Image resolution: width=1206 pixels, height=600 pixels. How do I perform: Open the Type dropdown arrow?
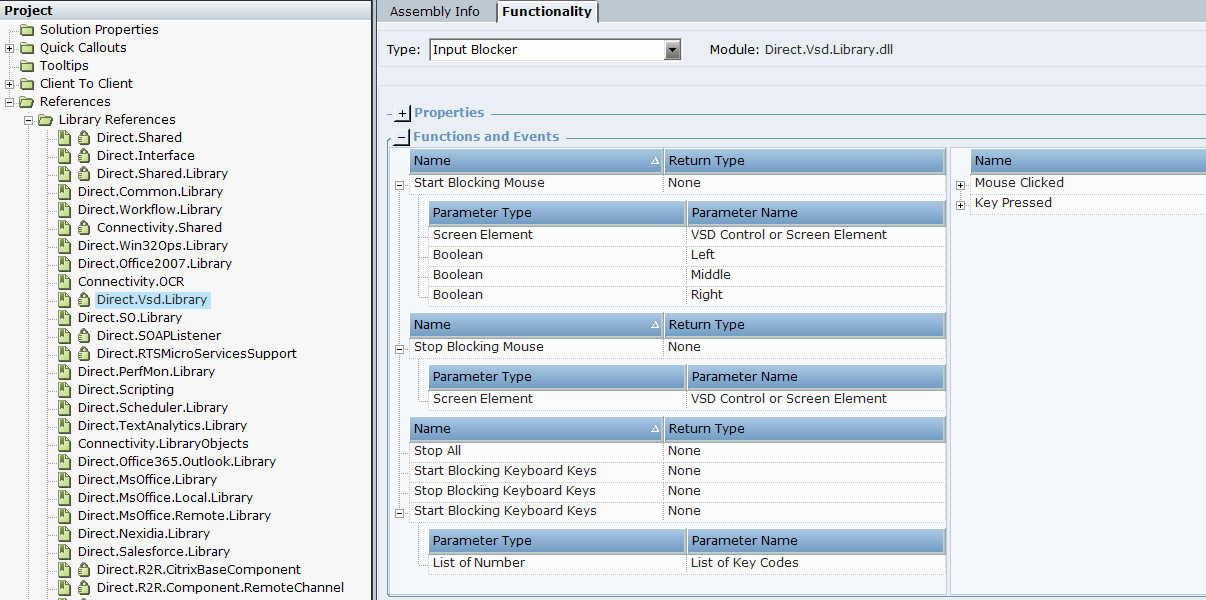coord(672,50)
